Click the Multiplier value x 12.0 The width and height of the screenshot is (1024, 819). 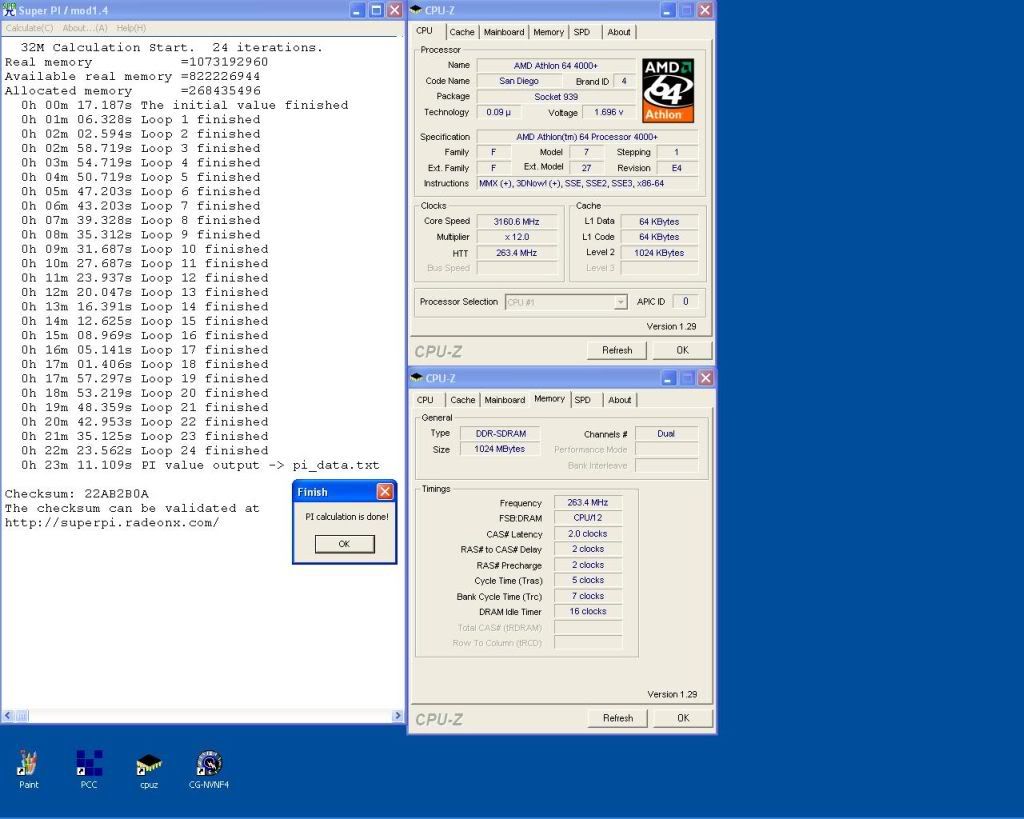point(517,237)
